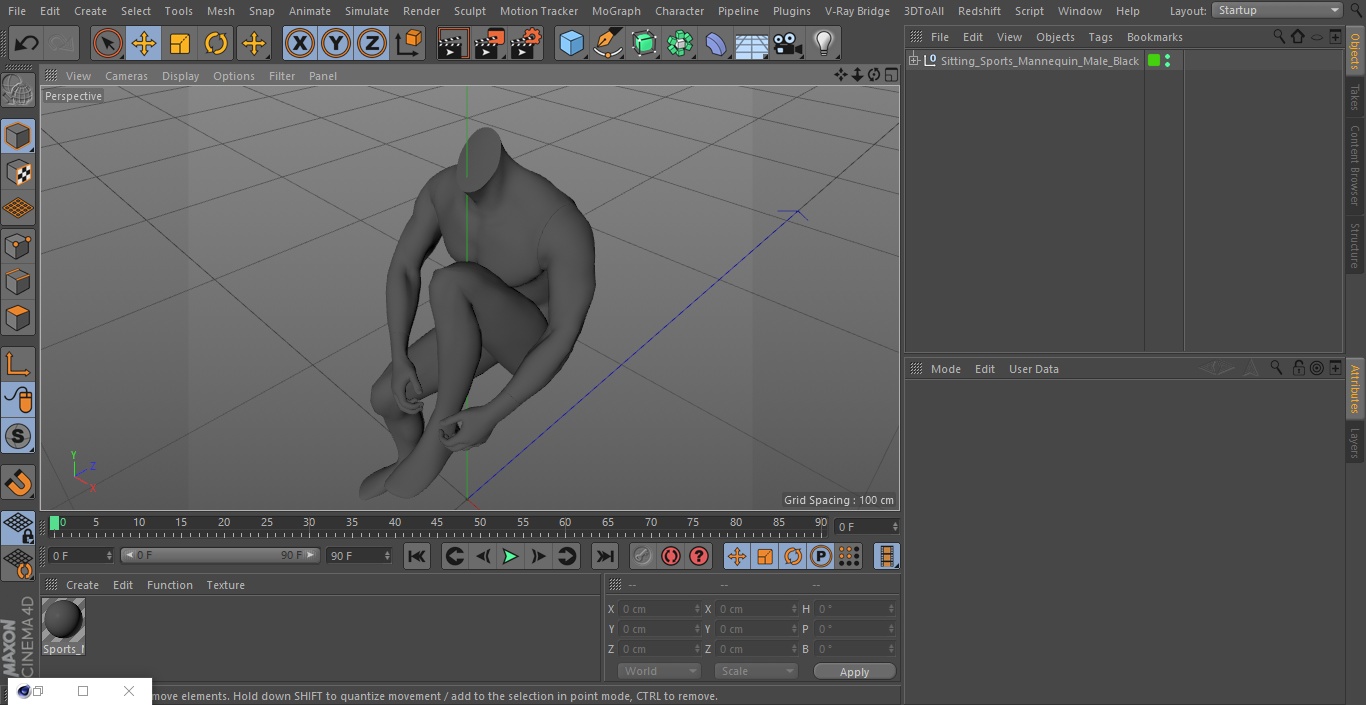Click the preview range slider bar

[220, 555]
